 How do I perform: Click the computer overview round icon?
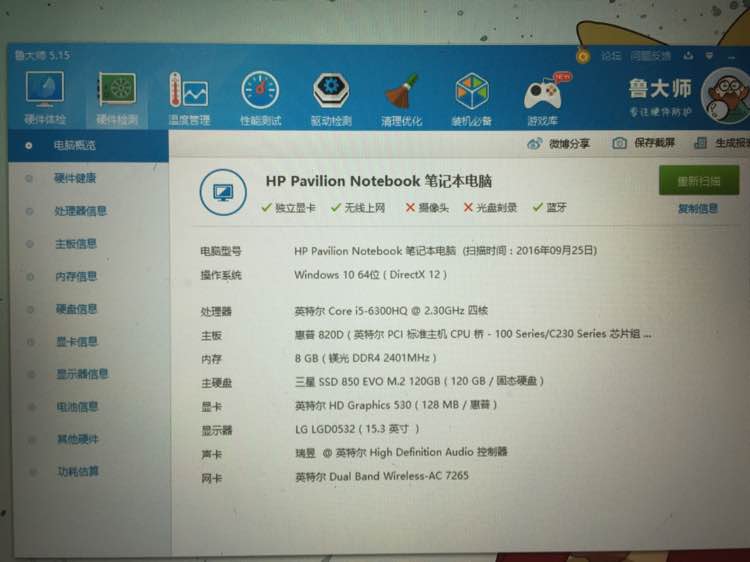(223, 192)
